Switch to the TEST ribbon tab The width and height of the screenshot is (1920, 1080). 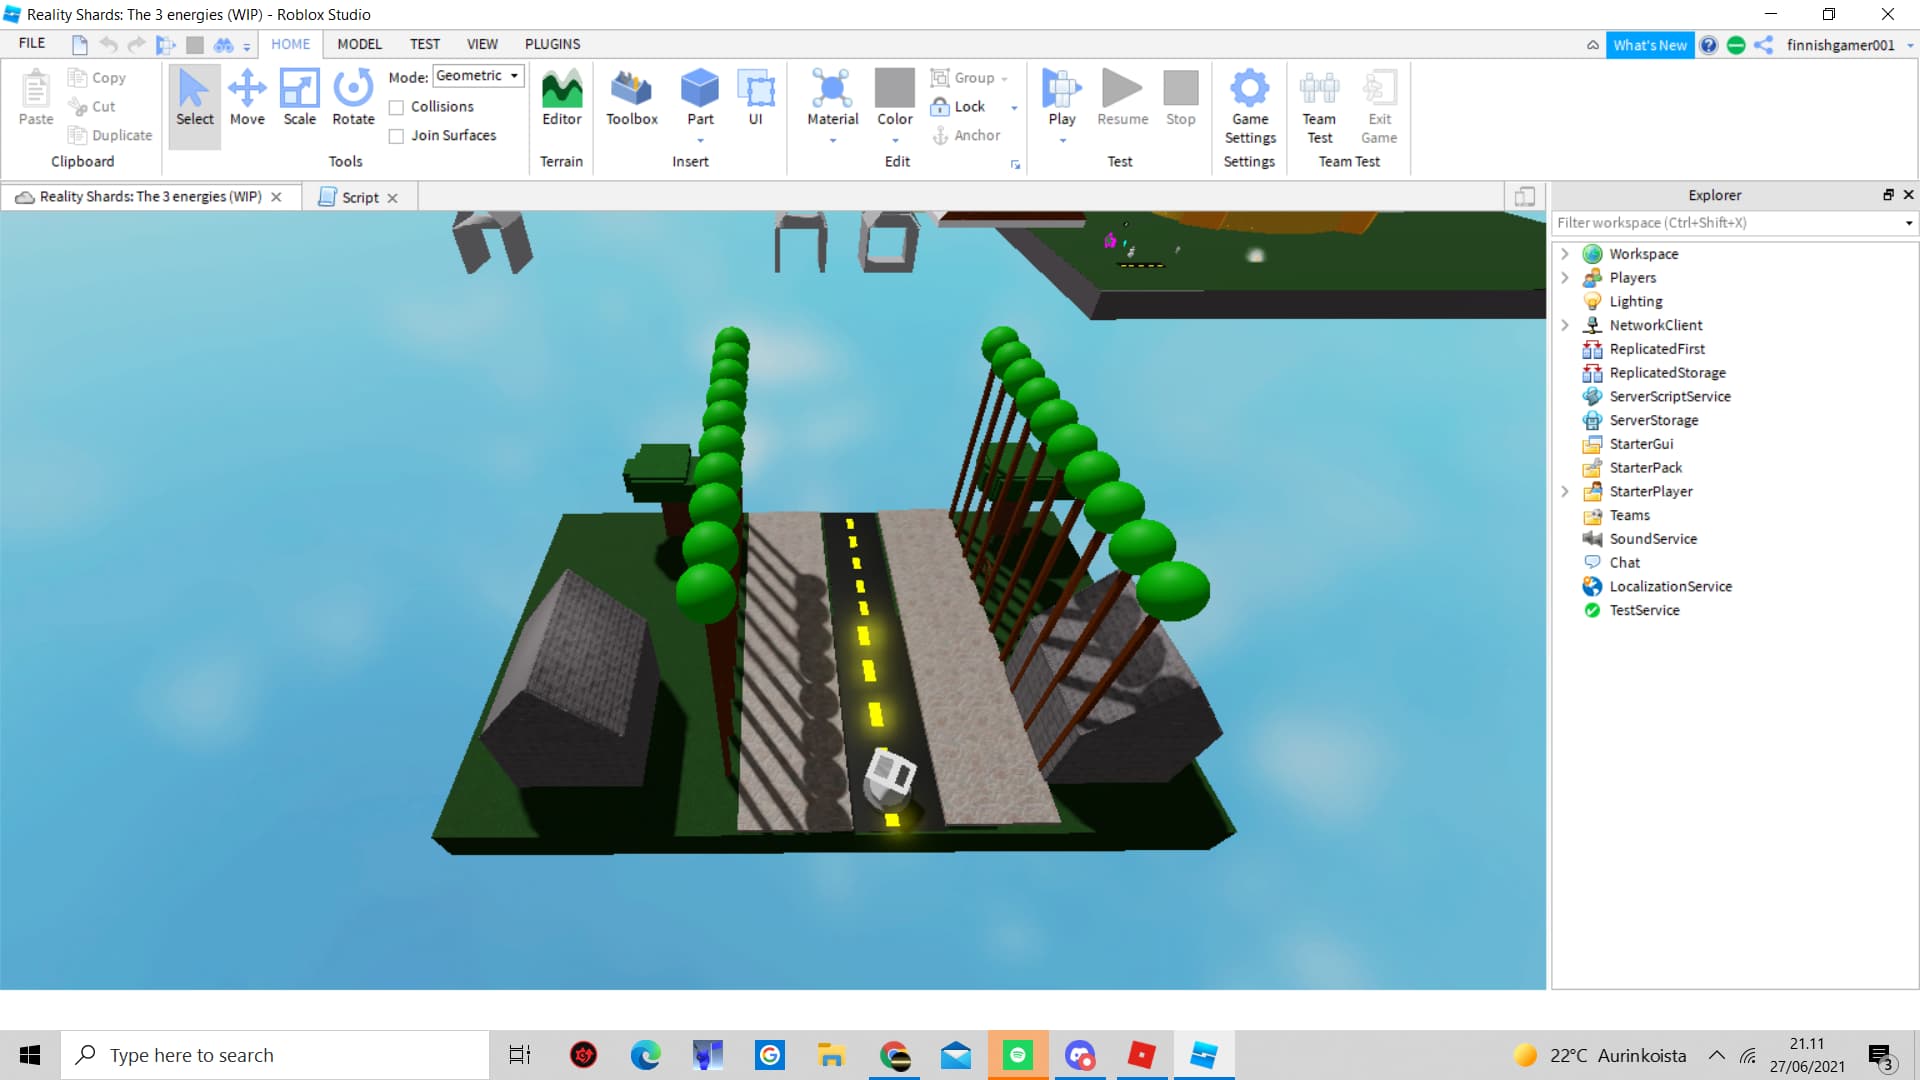point(424,44)
